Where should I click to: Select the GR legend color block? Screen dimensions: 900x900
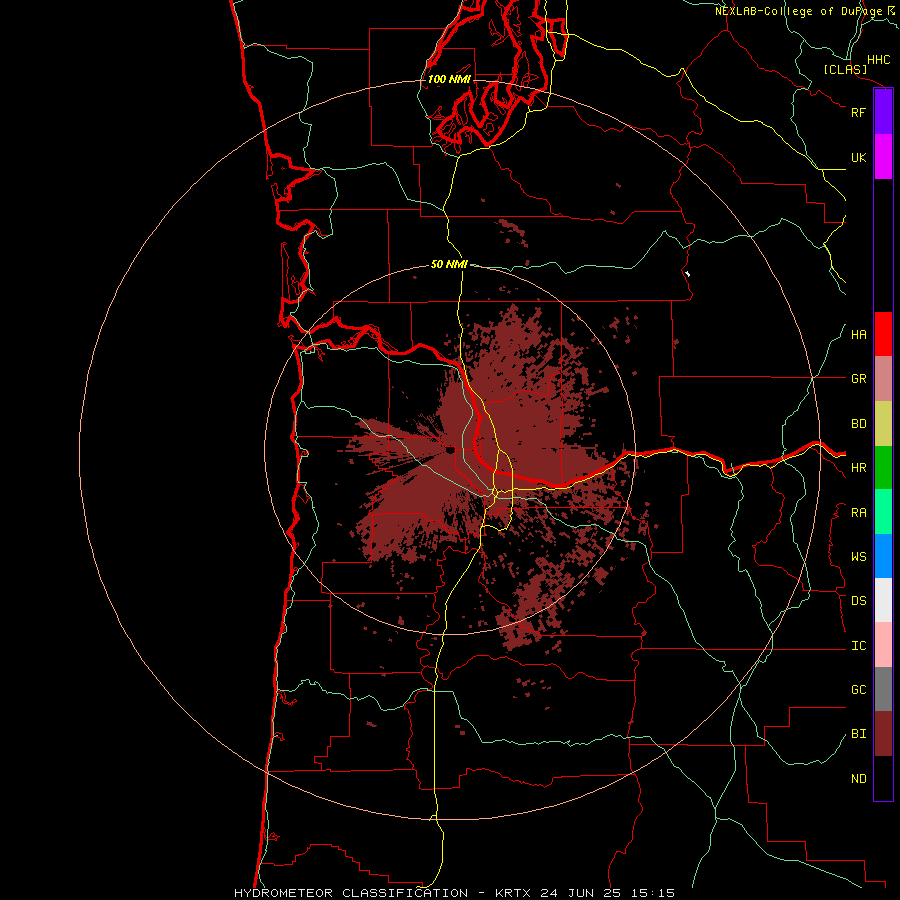883,379
